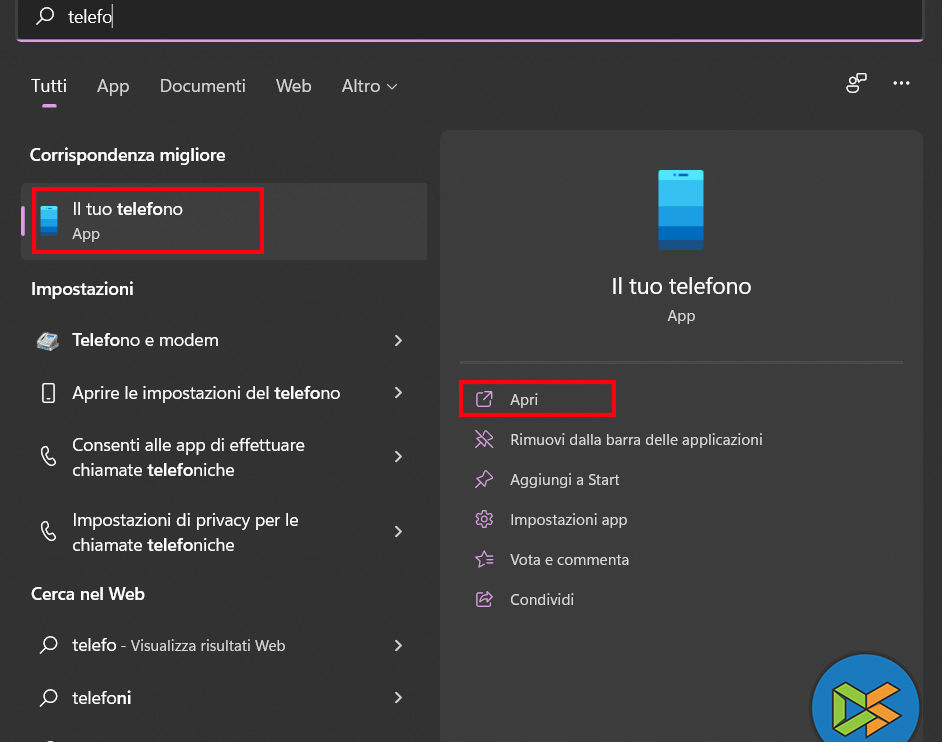Click the share icon beside Condividi
The height and width of the screenshot is (742, 942).
pyautogui.click(x=484, y=600)
